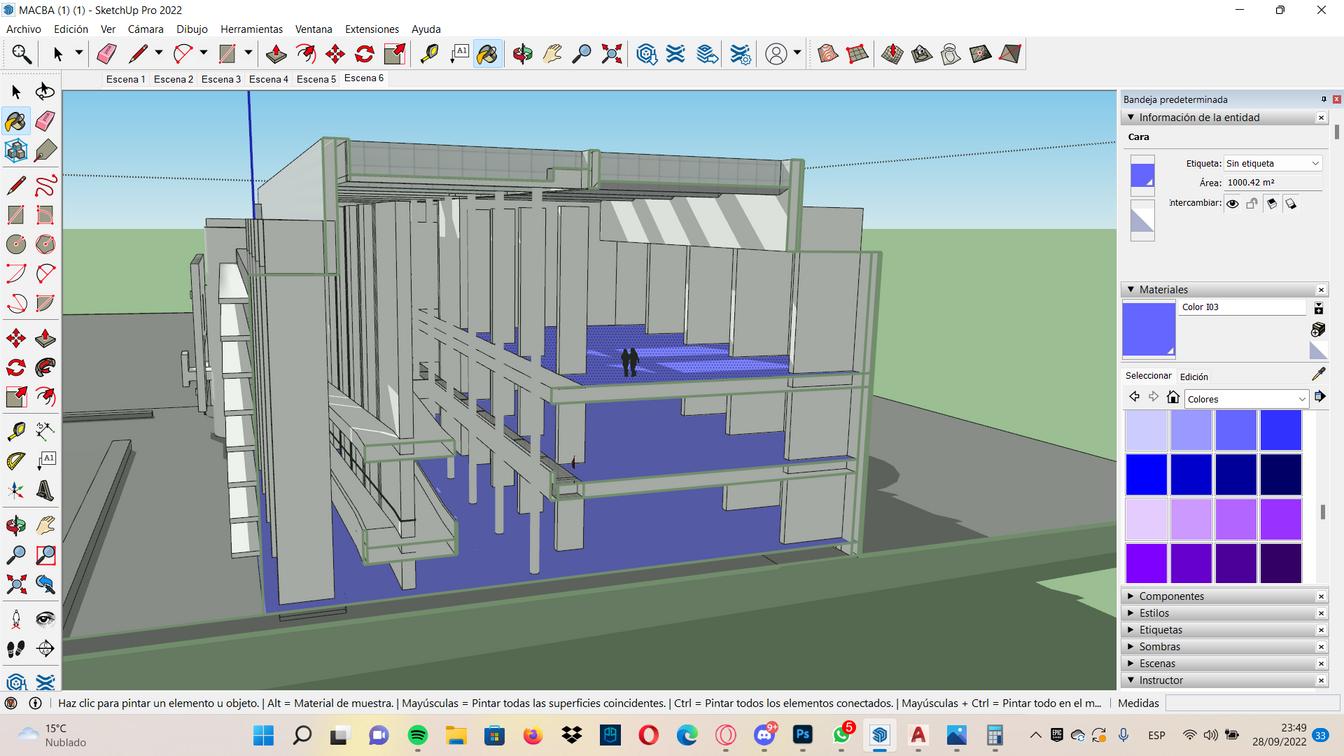Screen dimensions: 1344x756
Task: Open the Colores material library dropdown
Action: (1246, 399)
